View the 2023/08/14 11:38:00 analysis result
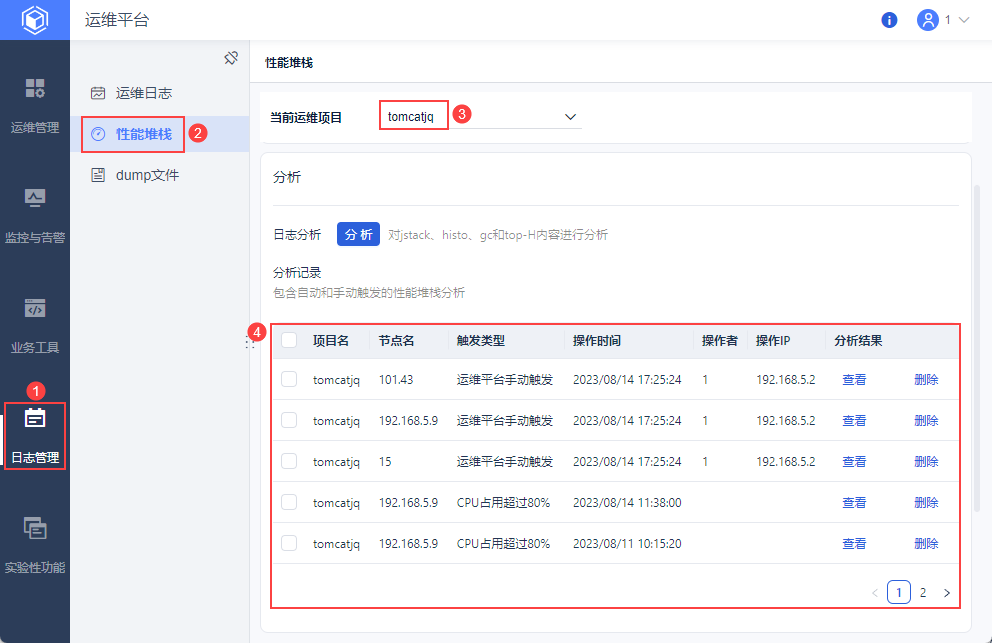 pos(854,503)
